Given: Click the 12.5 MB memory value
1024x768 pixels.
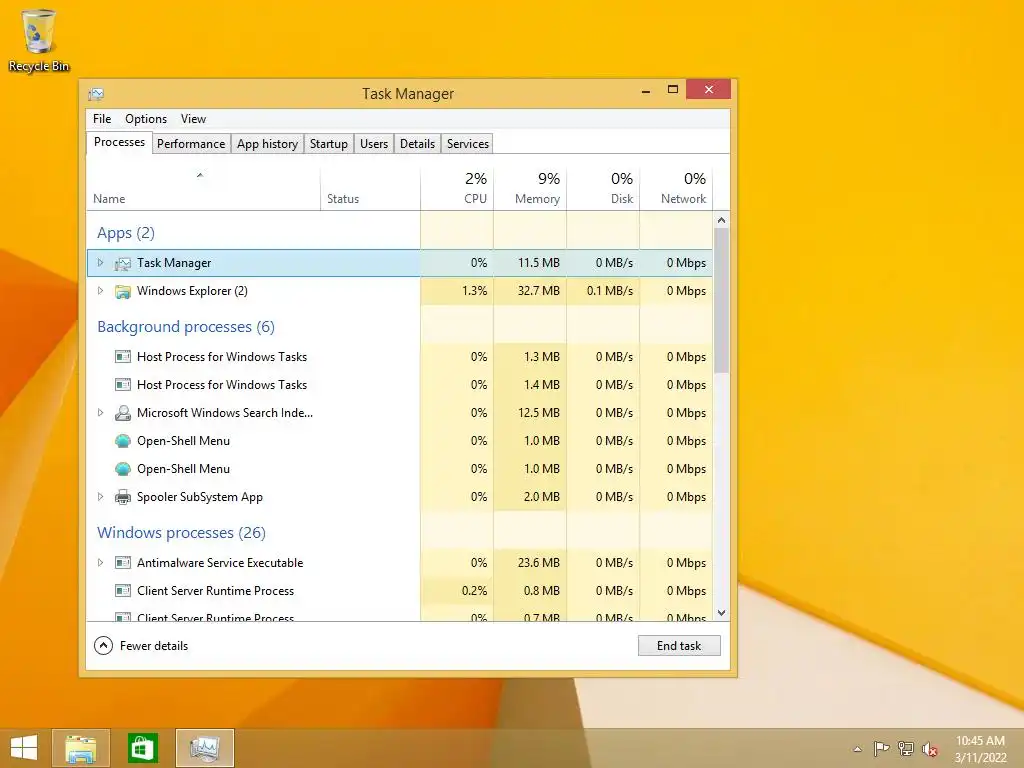Looking at the screenshot, I should click(x=539, y=413).
